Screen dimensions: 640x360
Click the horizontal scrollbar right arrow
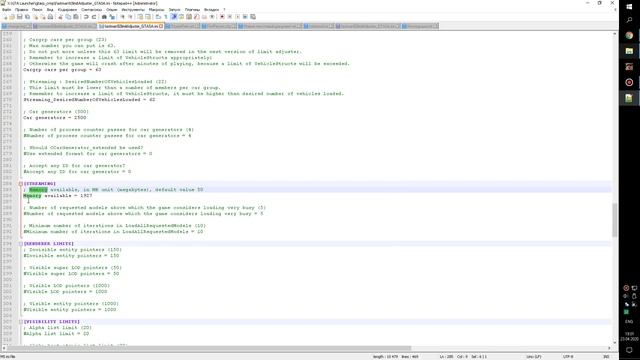pos(609,348)
